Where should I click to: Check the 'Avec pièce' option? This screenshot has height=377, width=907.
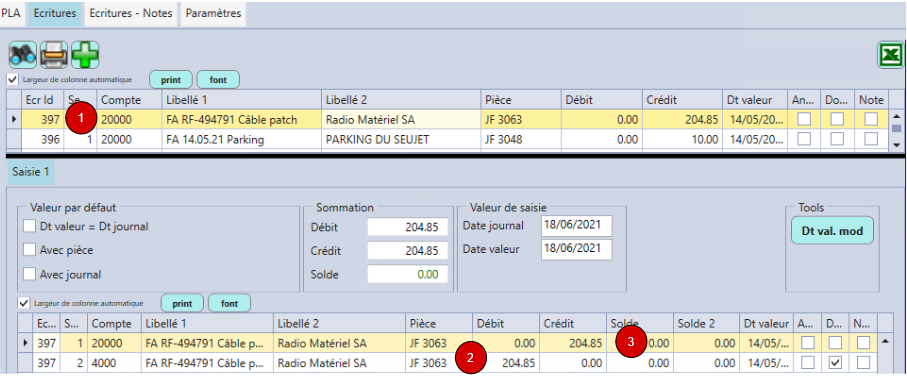pos(30,250)
